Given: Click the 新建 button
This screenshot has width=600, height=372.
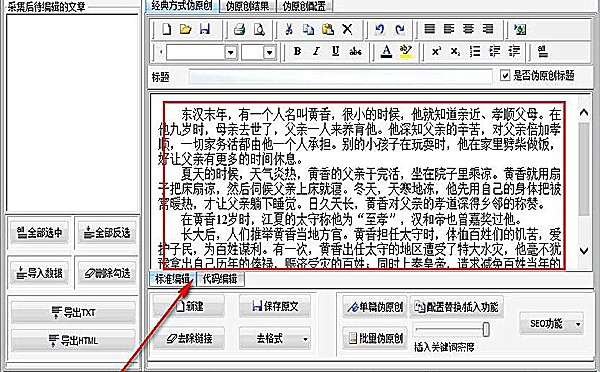Looking at the screenshot, I should (x=189, y=306).
